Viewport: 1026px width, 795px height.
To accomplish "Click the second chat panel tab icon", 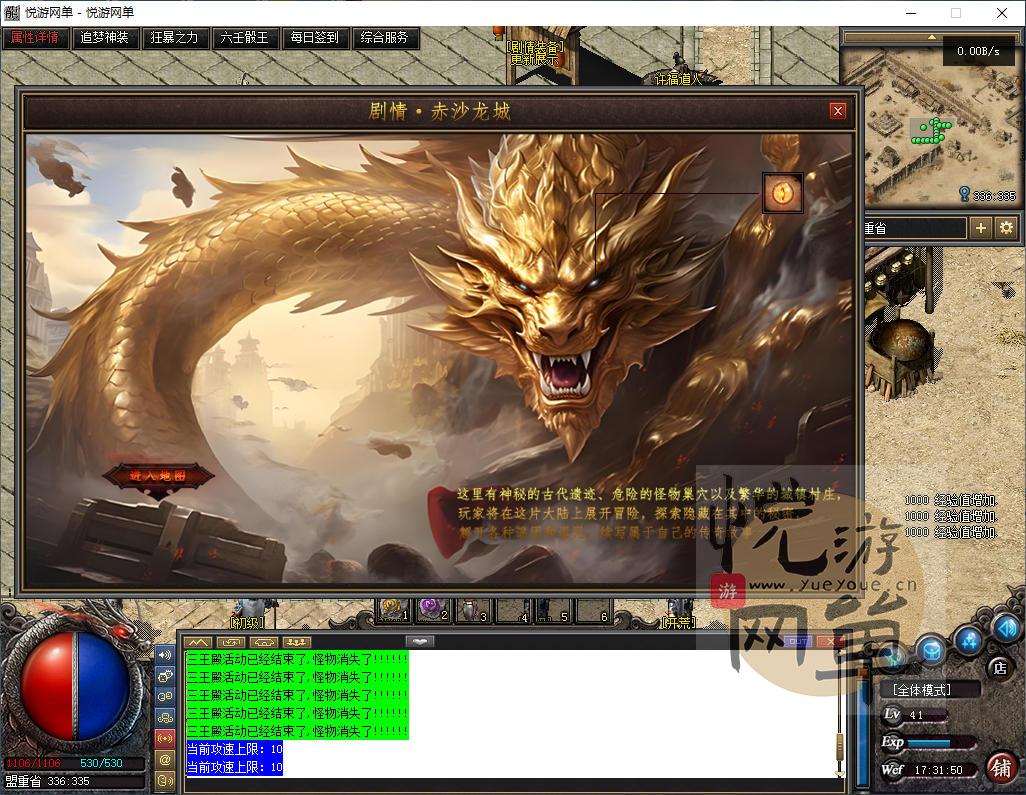I will click(x=230, y=643).
